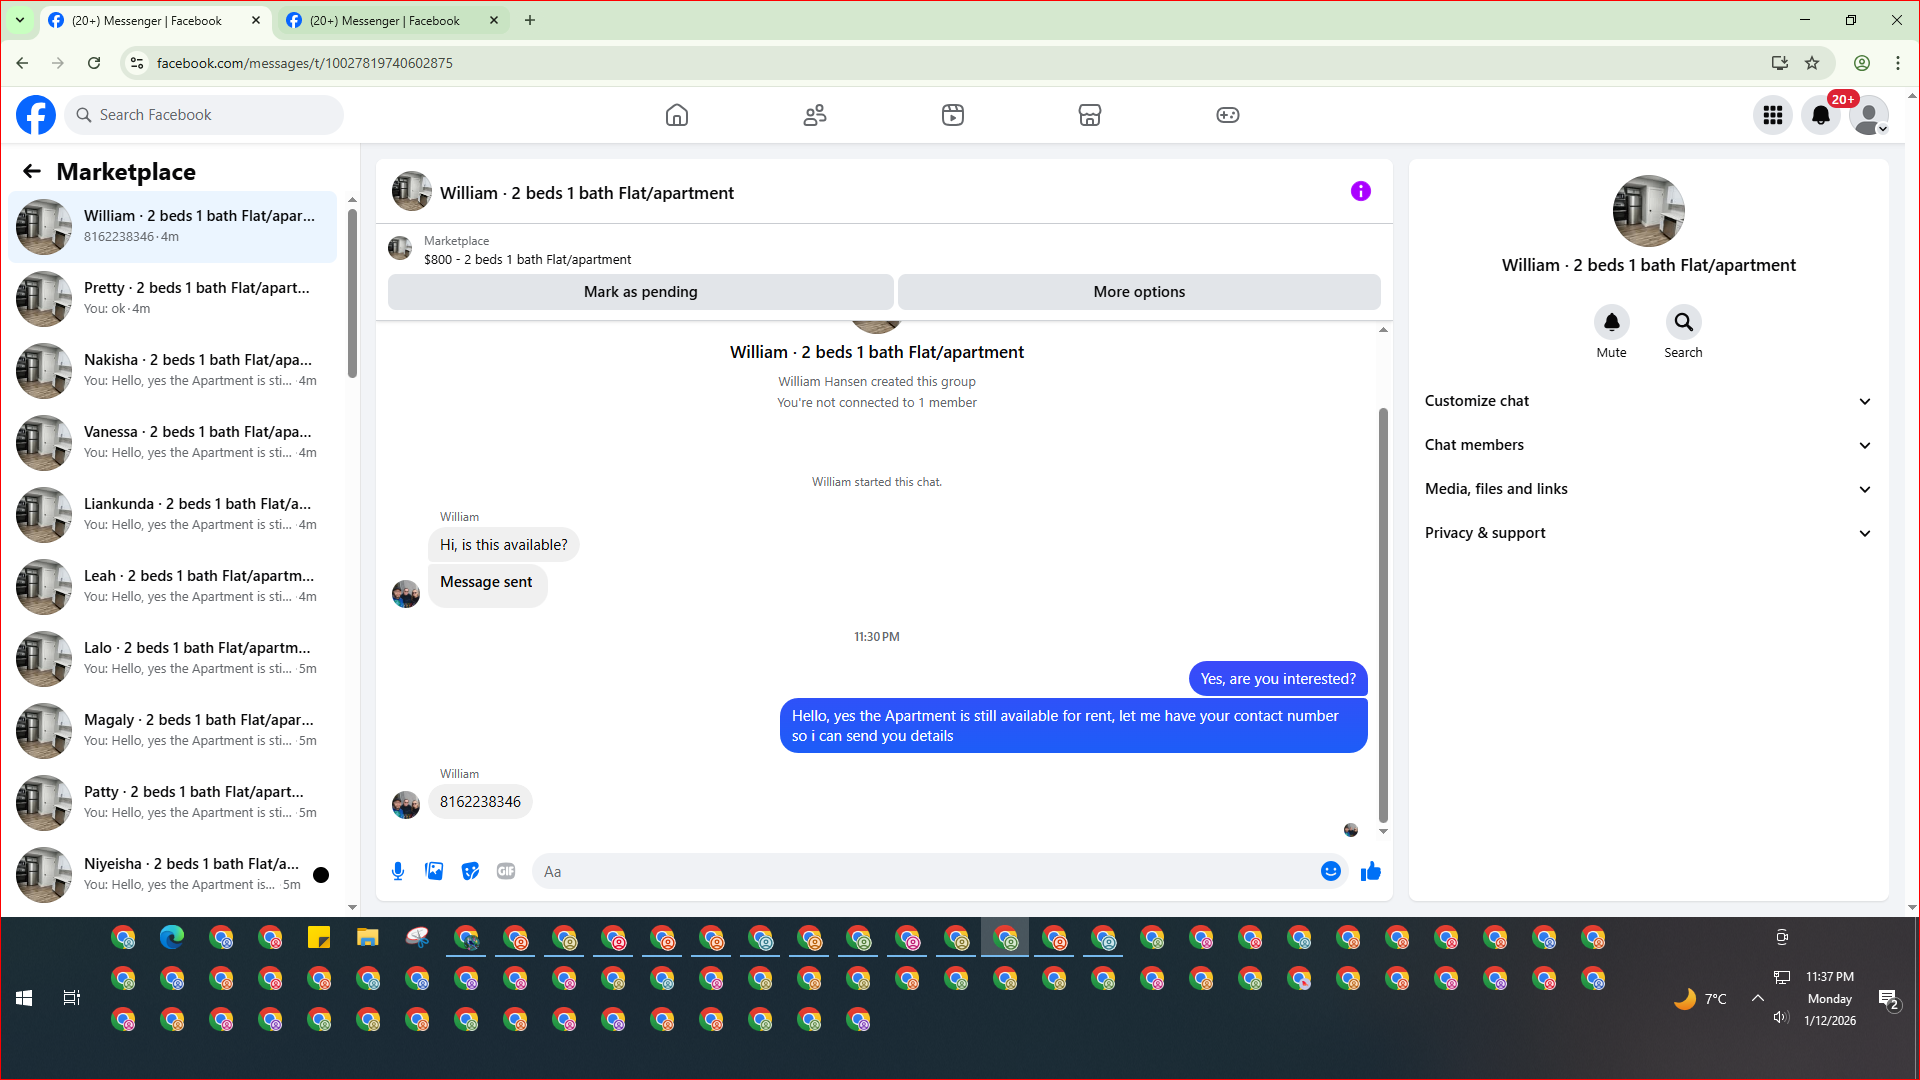Switch to the second Messenger browser tab

(x=385, y=20)
